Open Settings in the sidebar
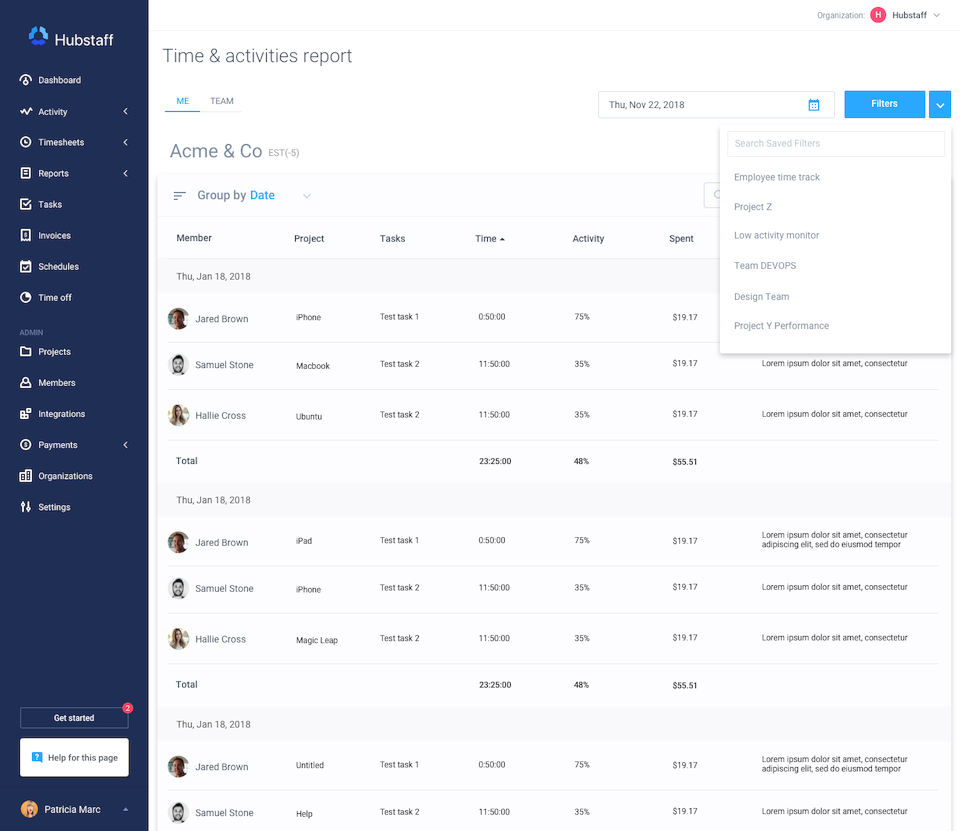 click(54, 507)
